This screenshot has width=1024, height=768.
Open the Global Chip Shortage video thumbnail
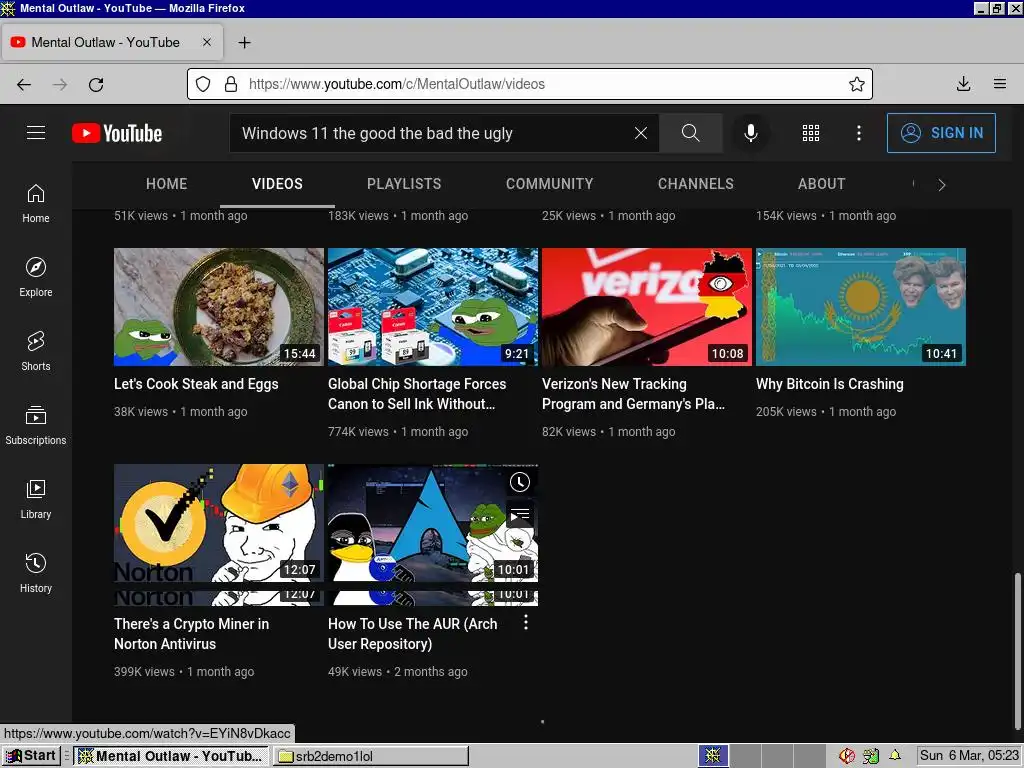point(433,307)
